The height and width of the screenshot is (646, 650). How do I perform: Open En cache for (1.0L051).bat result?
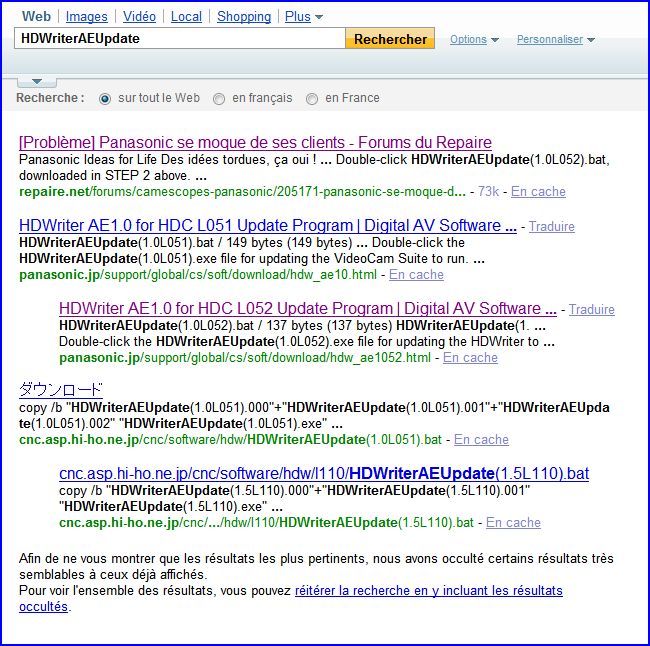481,440
